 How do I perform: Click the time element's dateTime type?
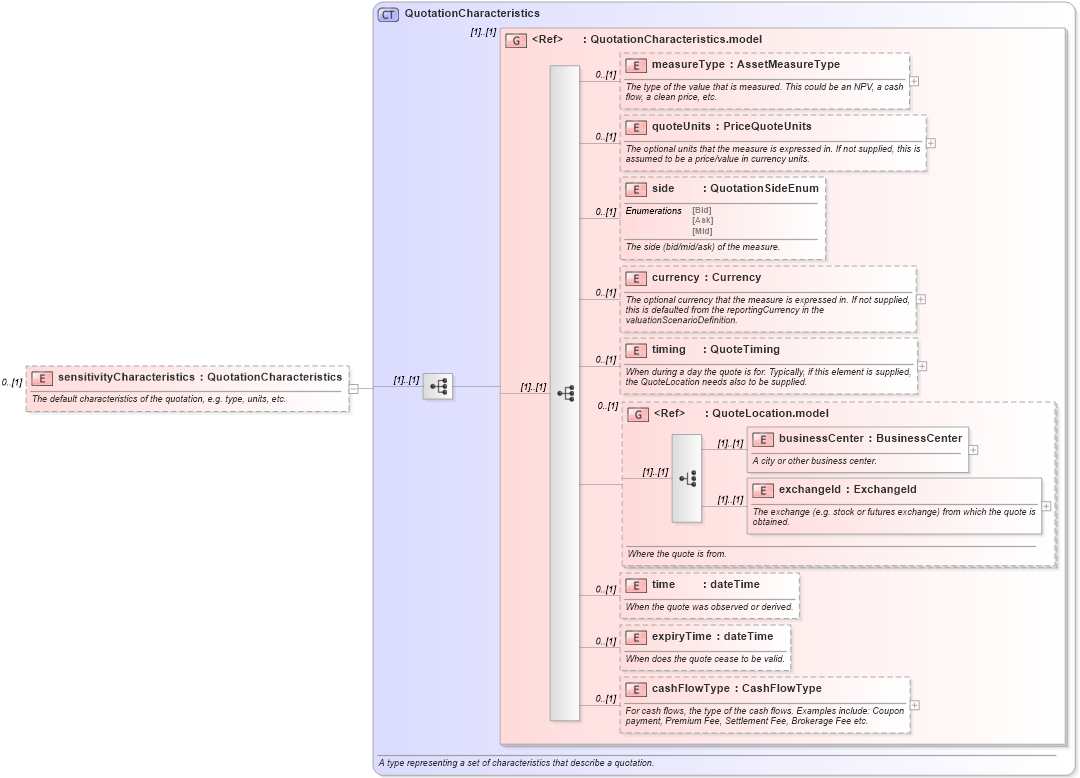(735, 585)
